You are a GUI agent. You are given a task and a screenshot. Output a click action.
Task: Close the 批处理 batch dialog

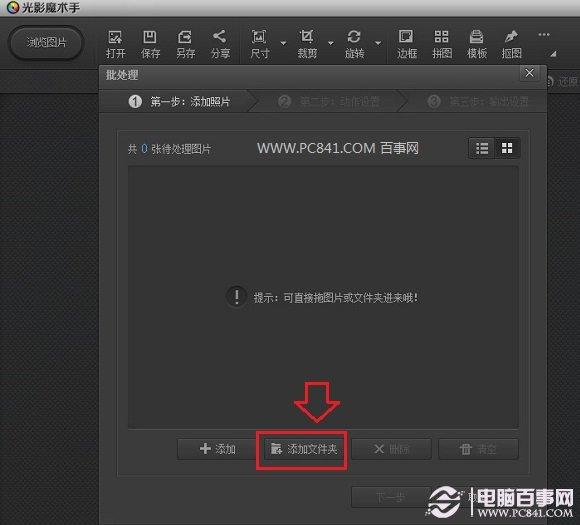(x=529, y=73)
